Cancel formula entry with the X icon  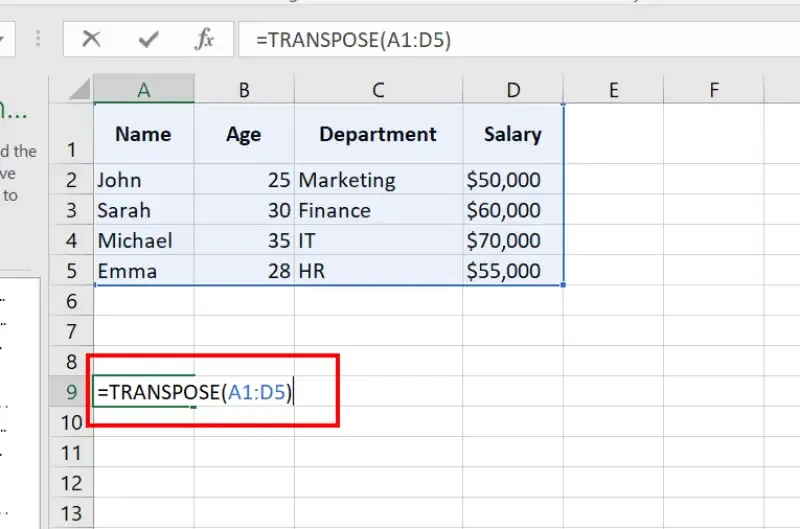point(91,39)
